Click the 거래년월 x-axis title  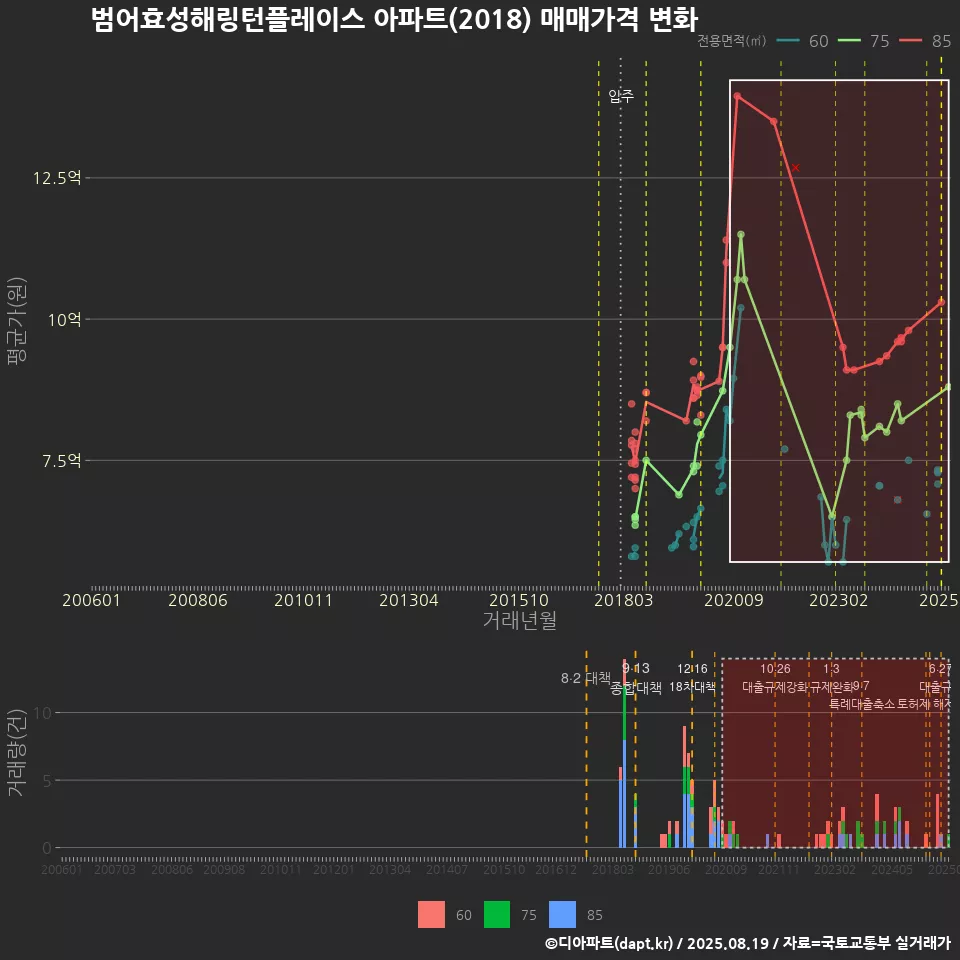tap(519, 620)
